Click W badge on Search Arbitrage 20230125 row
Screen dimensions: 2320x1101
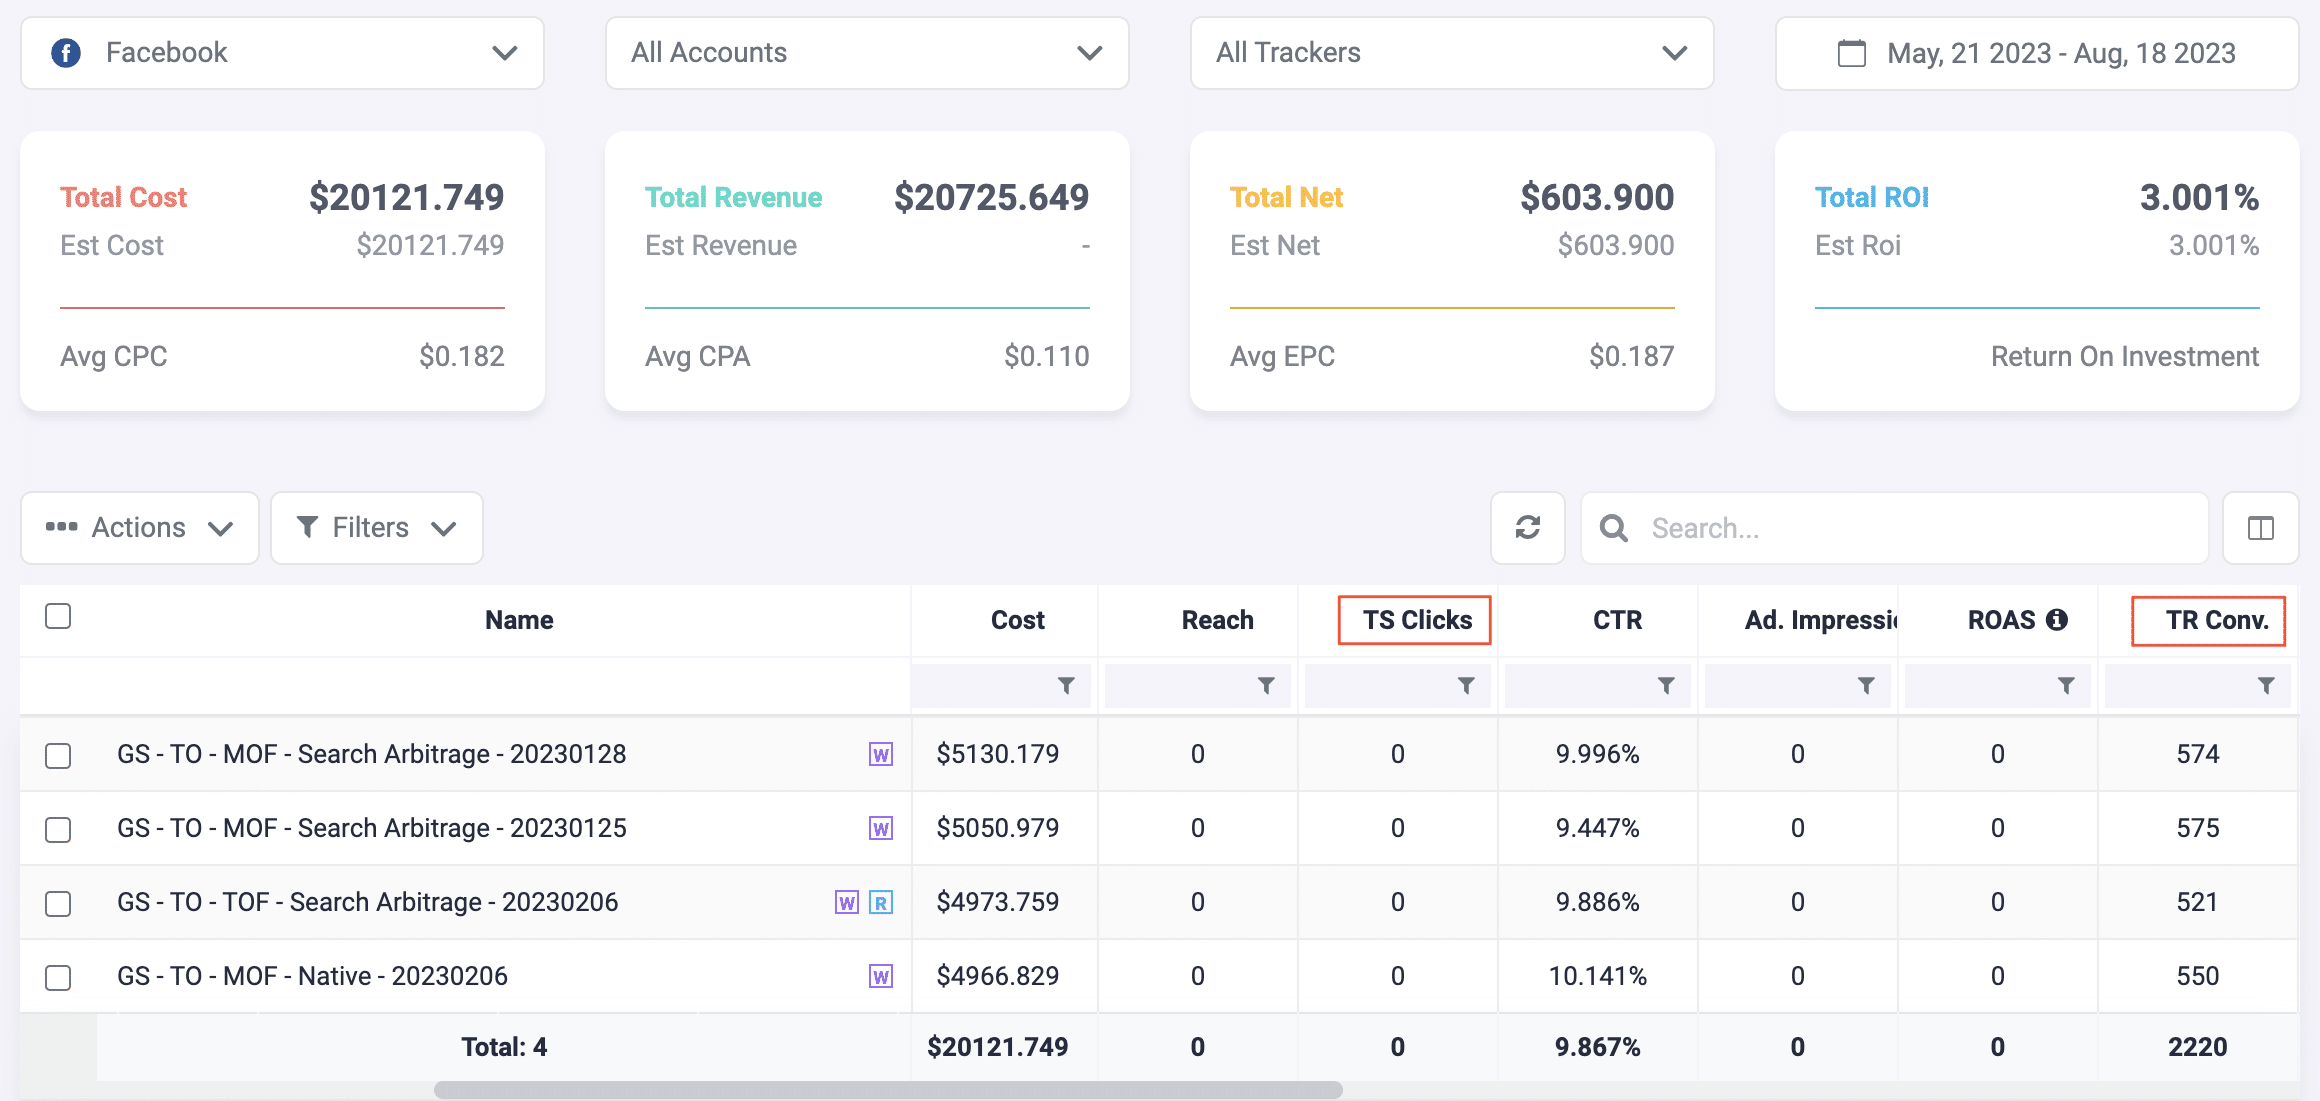pos(880,829)
